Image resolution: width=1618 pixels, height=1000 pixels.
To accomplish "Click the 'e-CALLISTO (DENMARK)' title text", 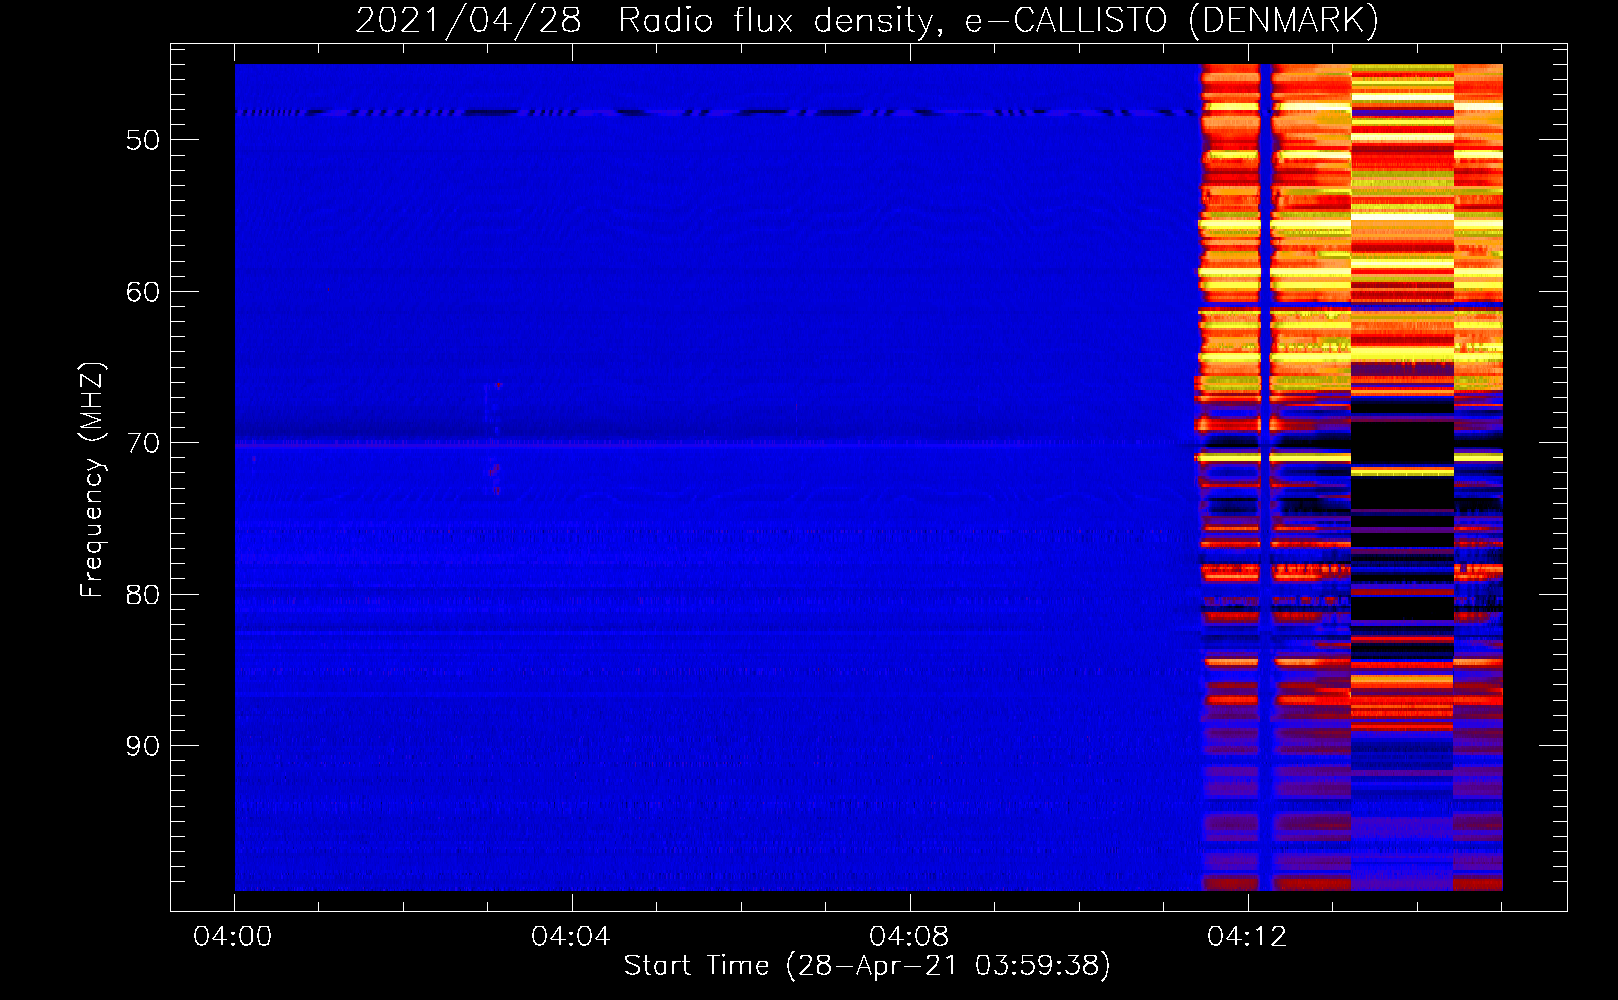I will tap(1172, 21).
